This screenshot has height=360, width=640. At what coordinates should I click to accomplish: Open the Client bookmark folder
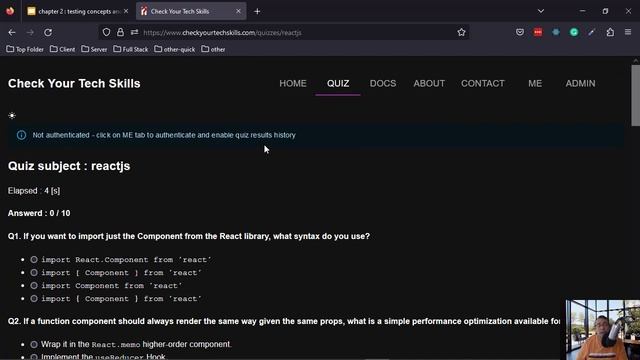62,49
